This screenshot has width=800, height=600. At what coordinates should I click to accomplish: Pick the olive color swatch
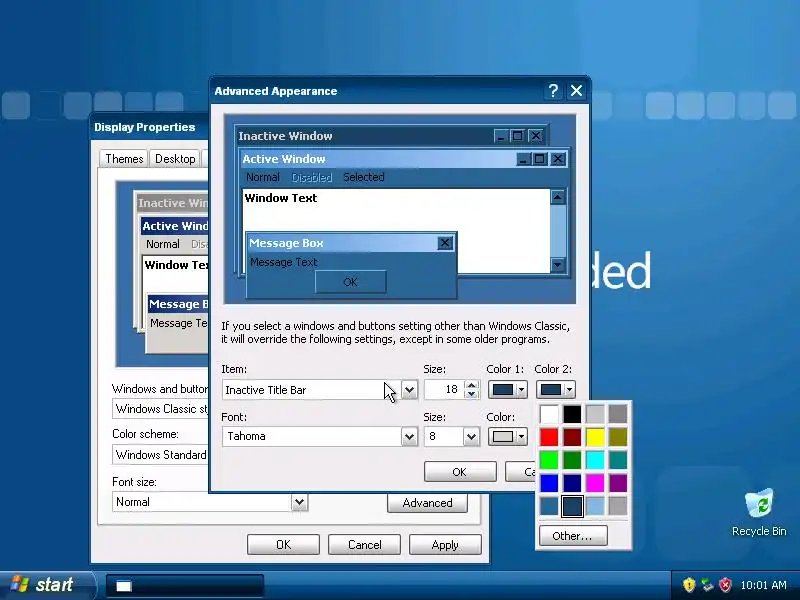click(618, 437)
